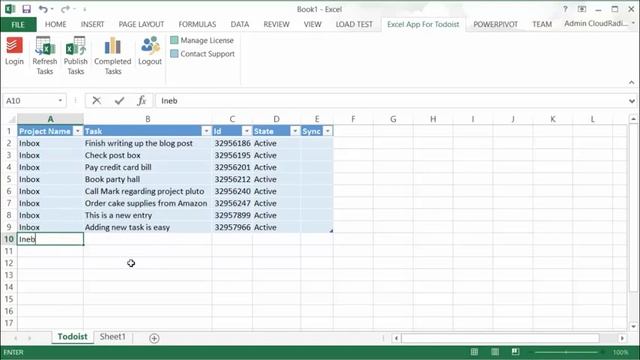The height and width of the screenshot is (360, 640).
Task: Open the LOAD TEST ribbon tab
Action: 354,24
